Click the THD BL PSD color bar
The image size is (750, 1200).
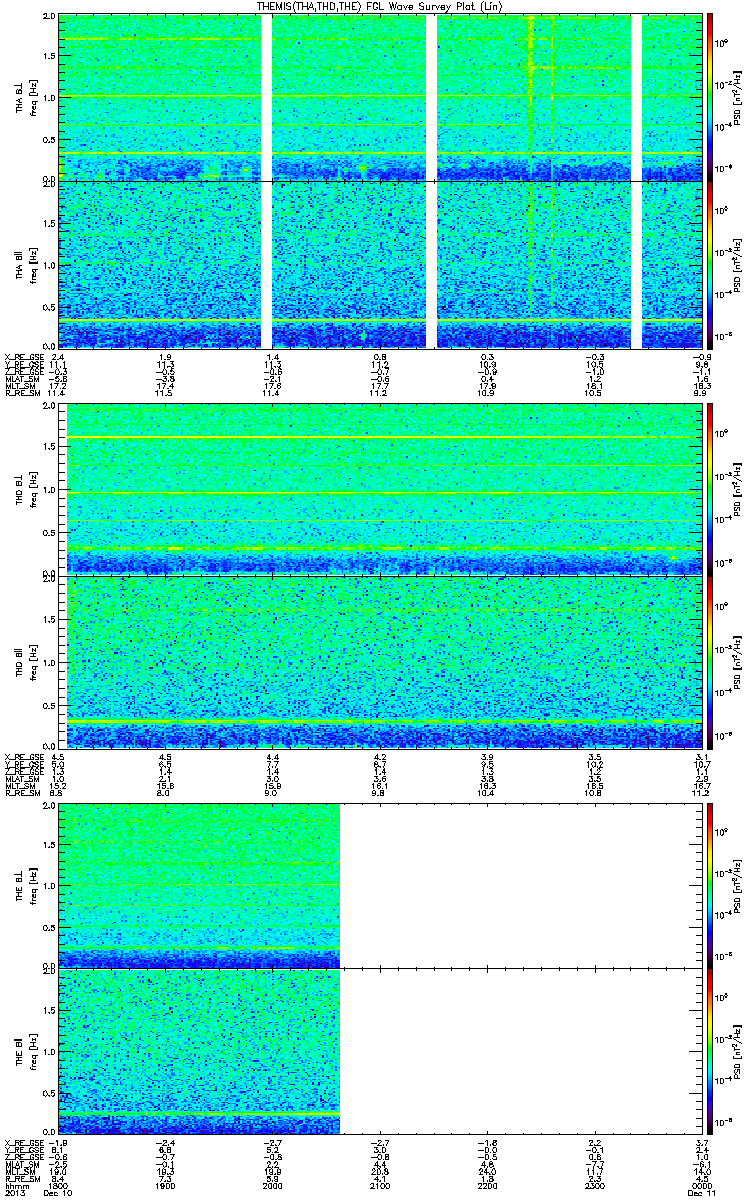(x=710, y=489)
